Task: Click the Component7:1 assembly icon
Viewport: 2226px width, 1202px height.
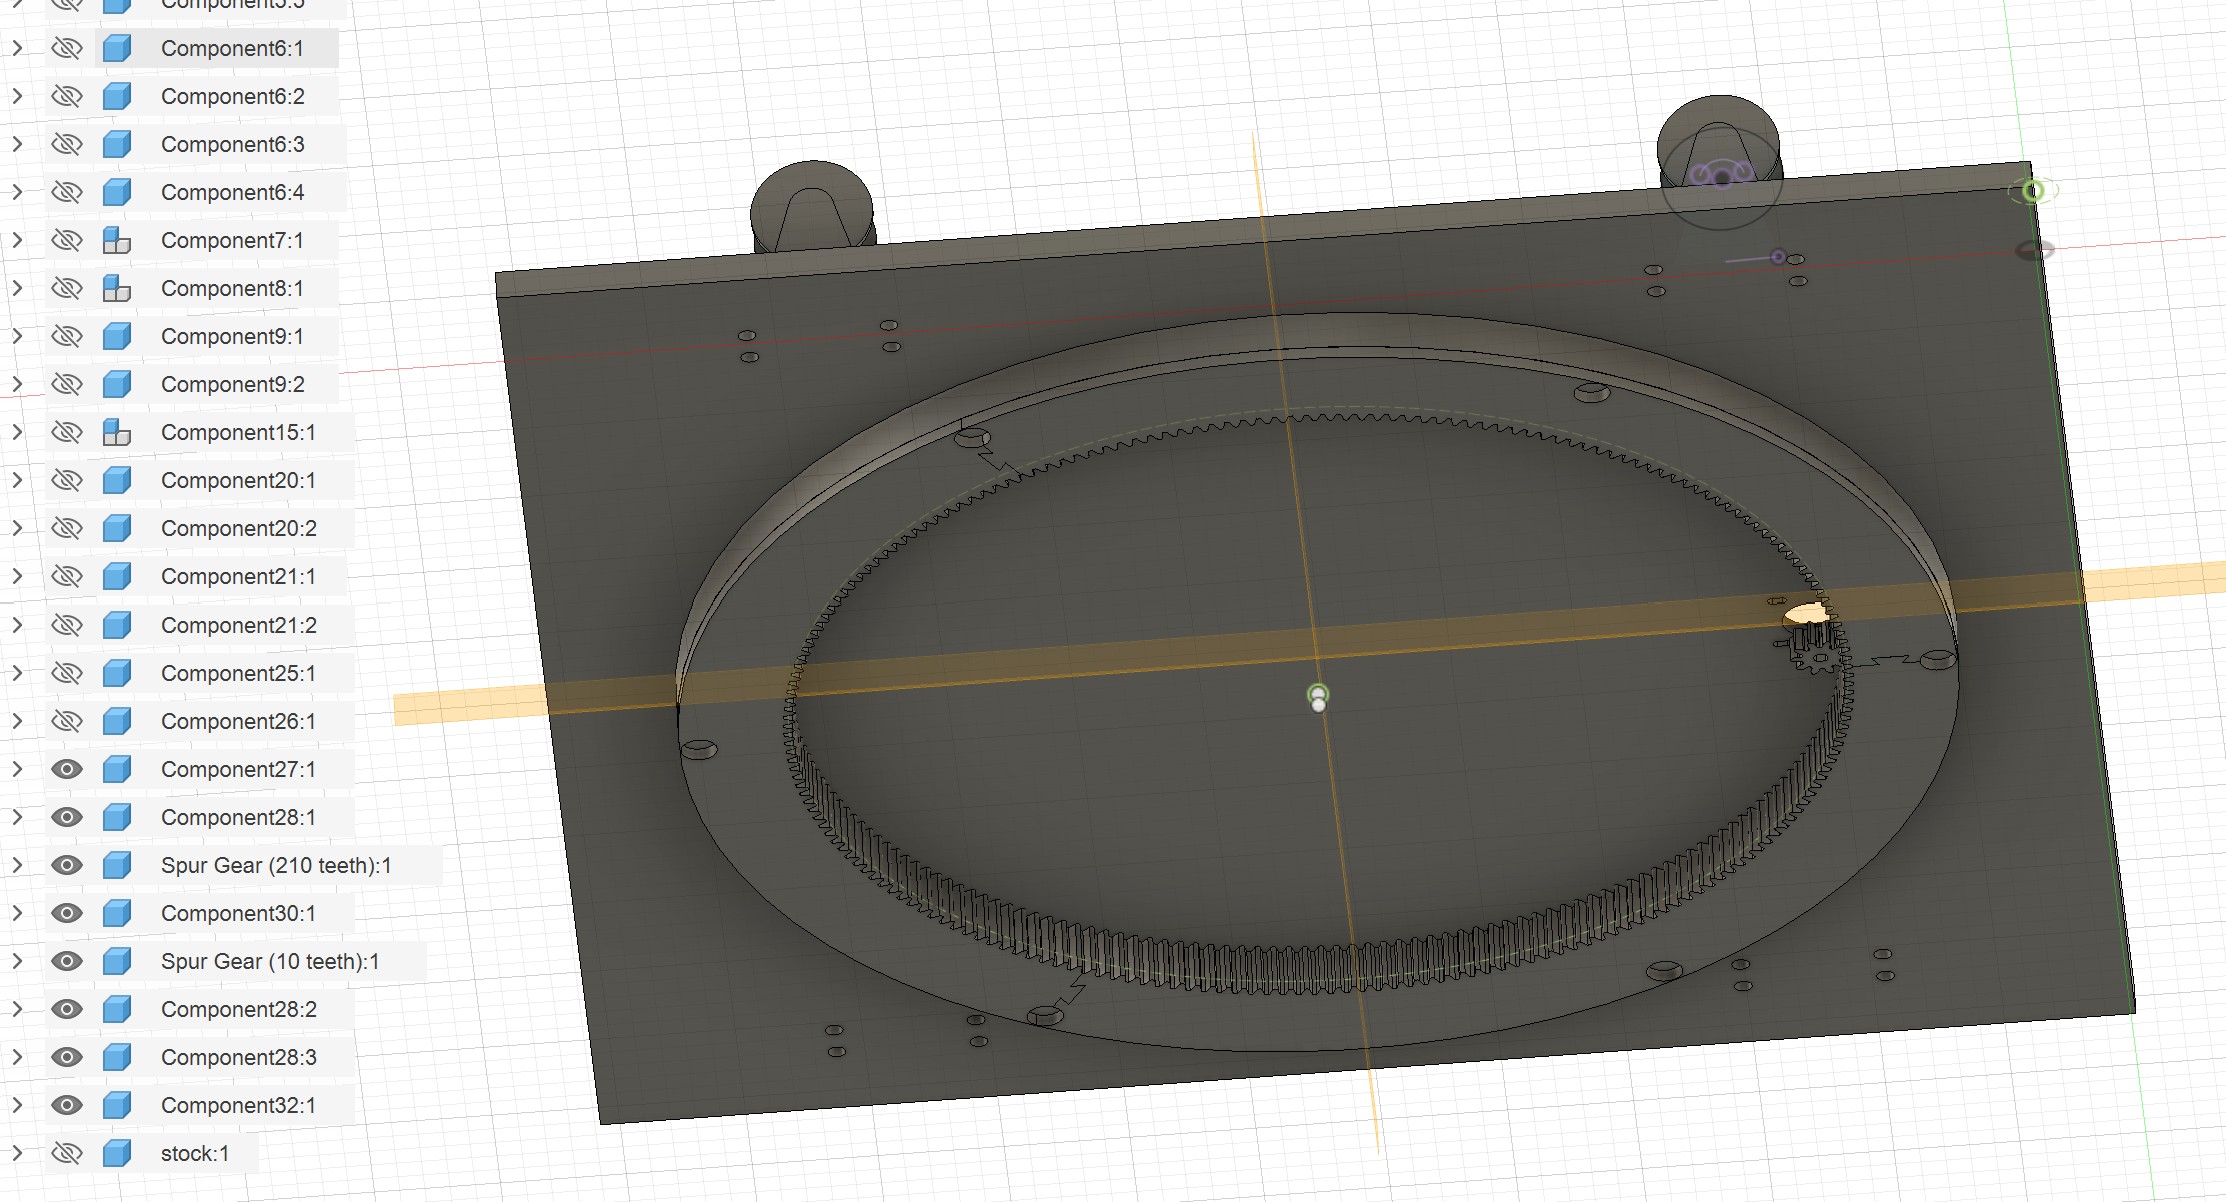Action: pos(117,240)
